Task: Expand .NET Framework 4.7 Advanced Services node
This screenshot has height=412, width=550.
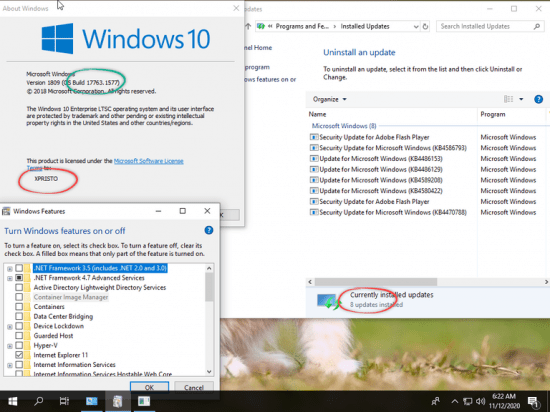Action: click(x=10, y=278)
